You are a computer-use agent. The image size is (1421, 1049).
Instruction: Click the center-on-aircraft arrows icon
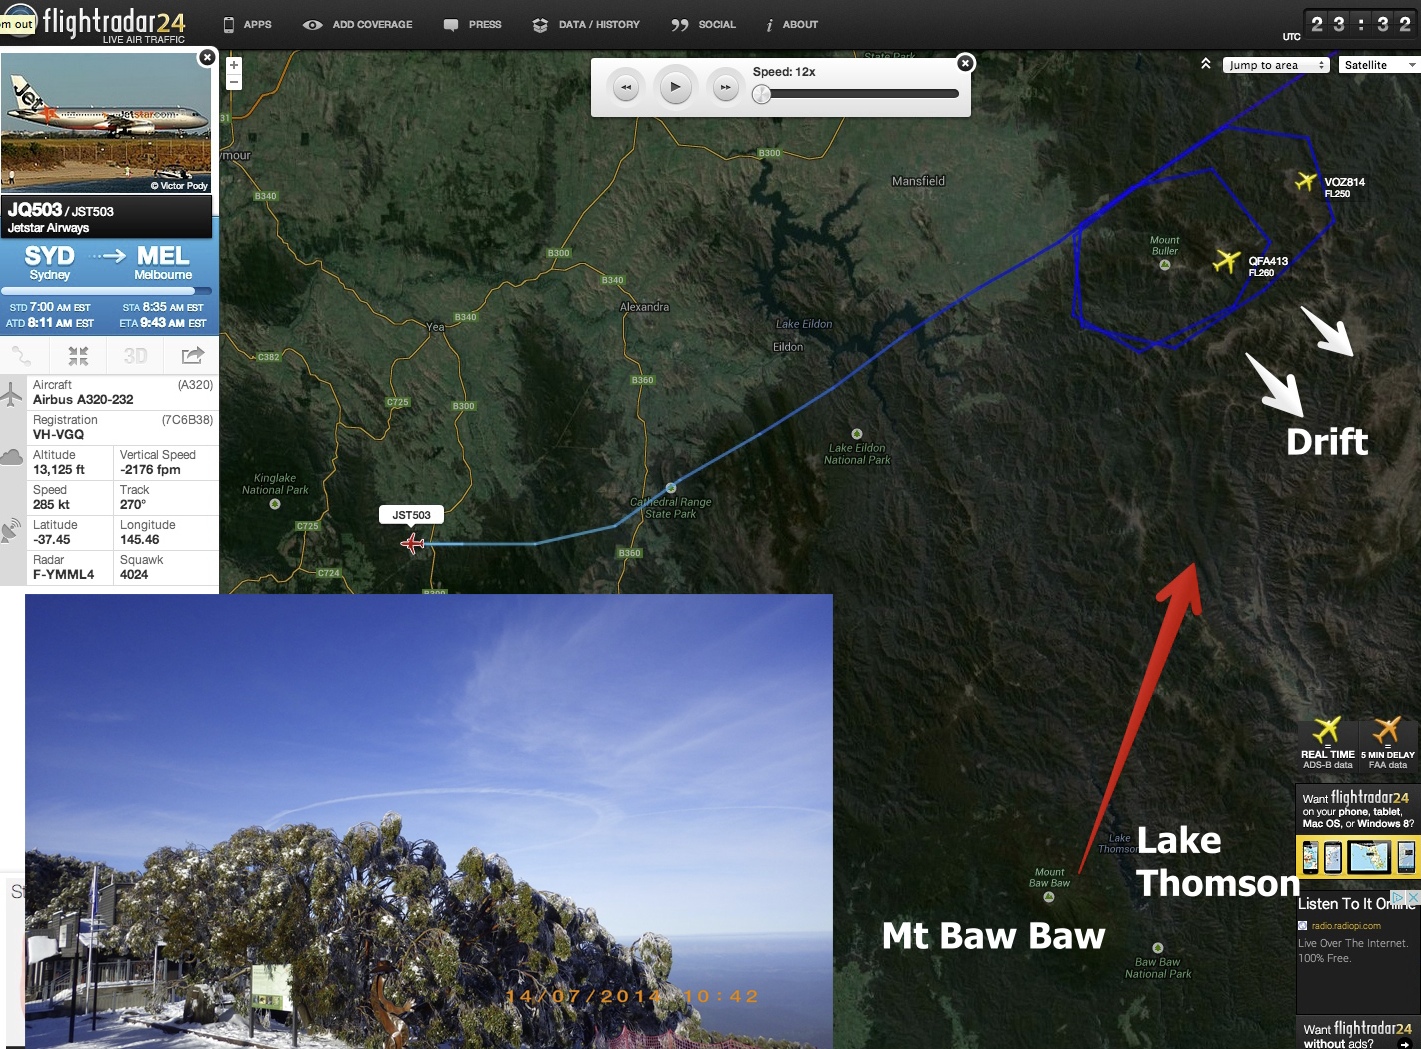point(78,355)
